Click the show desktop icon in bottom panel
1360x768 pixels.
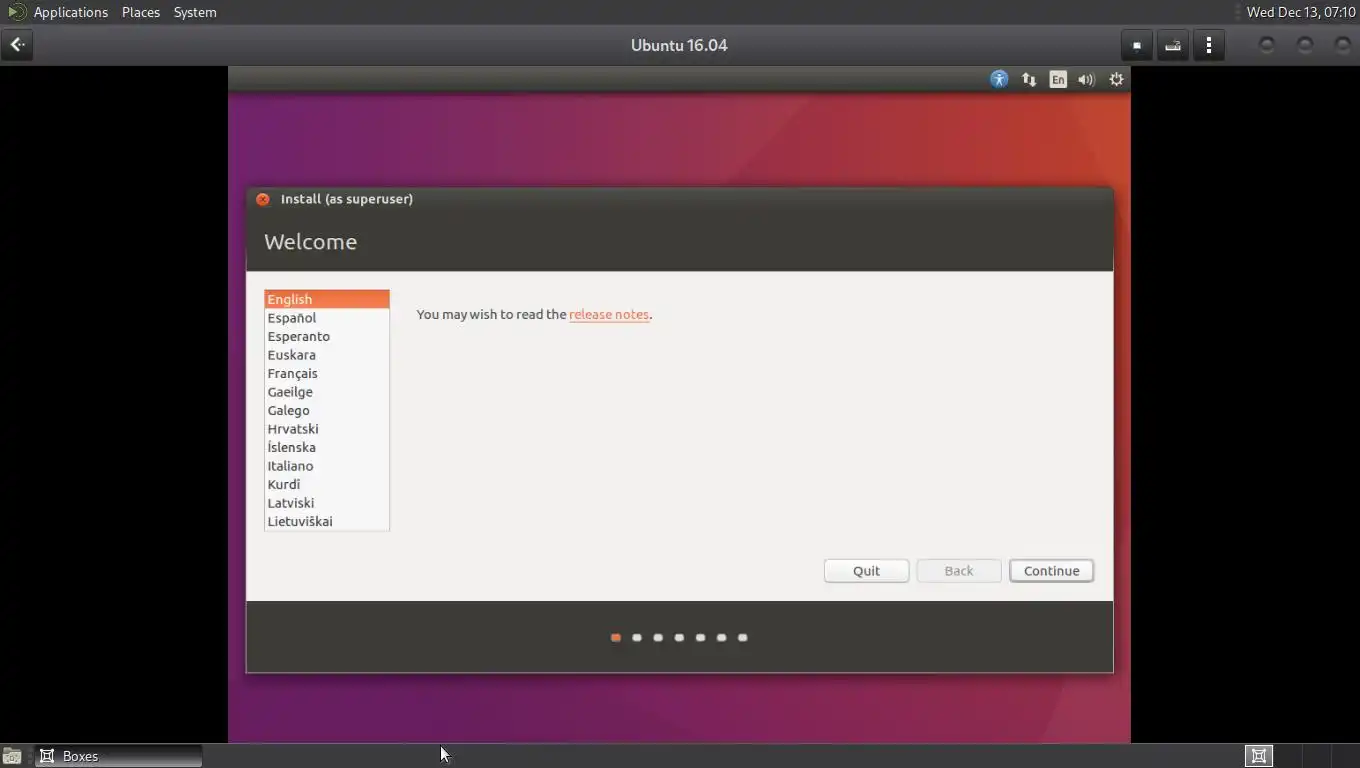click(x=12, y=756)
